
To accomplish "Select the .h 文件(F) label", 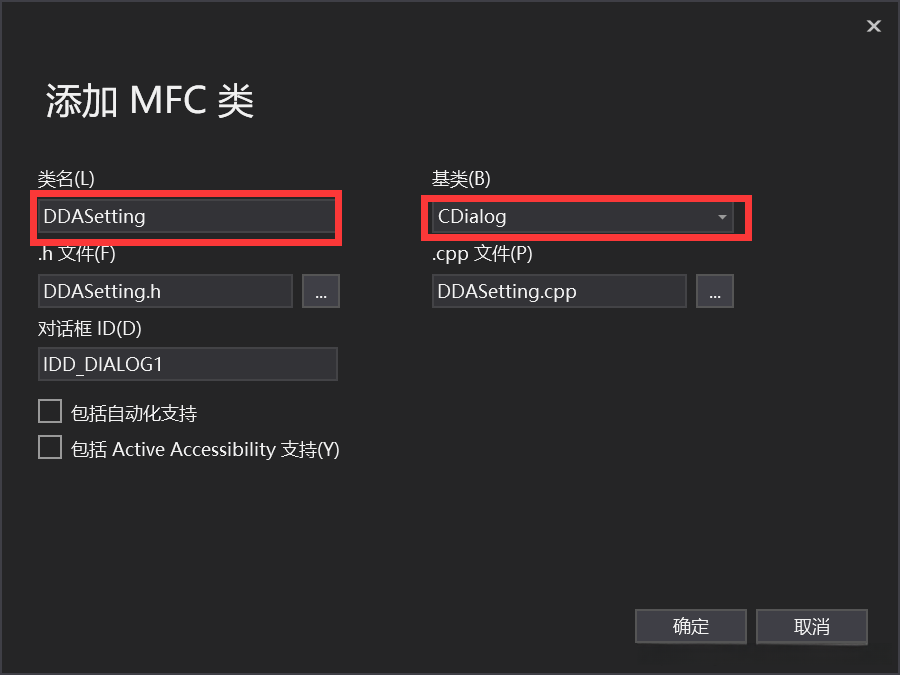I will (x=77, y=254).
